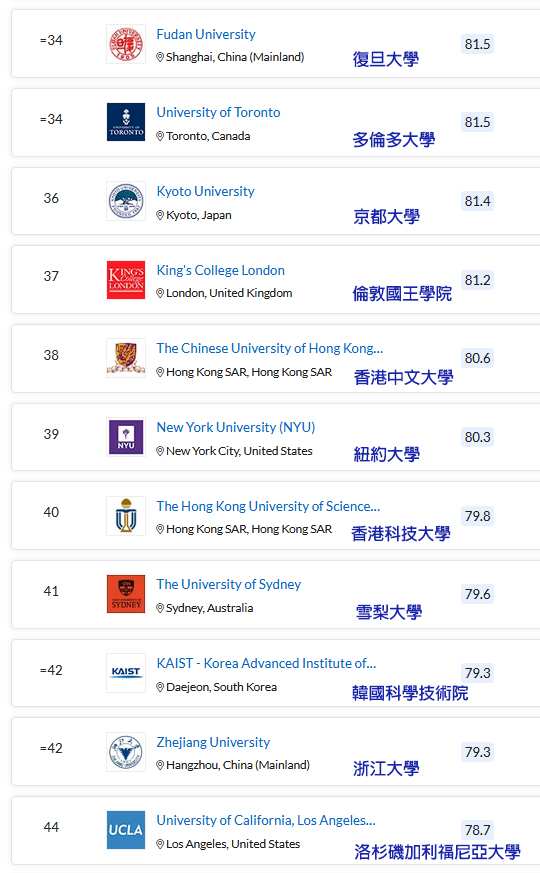Open The Chinese University of Hong Kong link
540x873 pixels.
point(269,349)
